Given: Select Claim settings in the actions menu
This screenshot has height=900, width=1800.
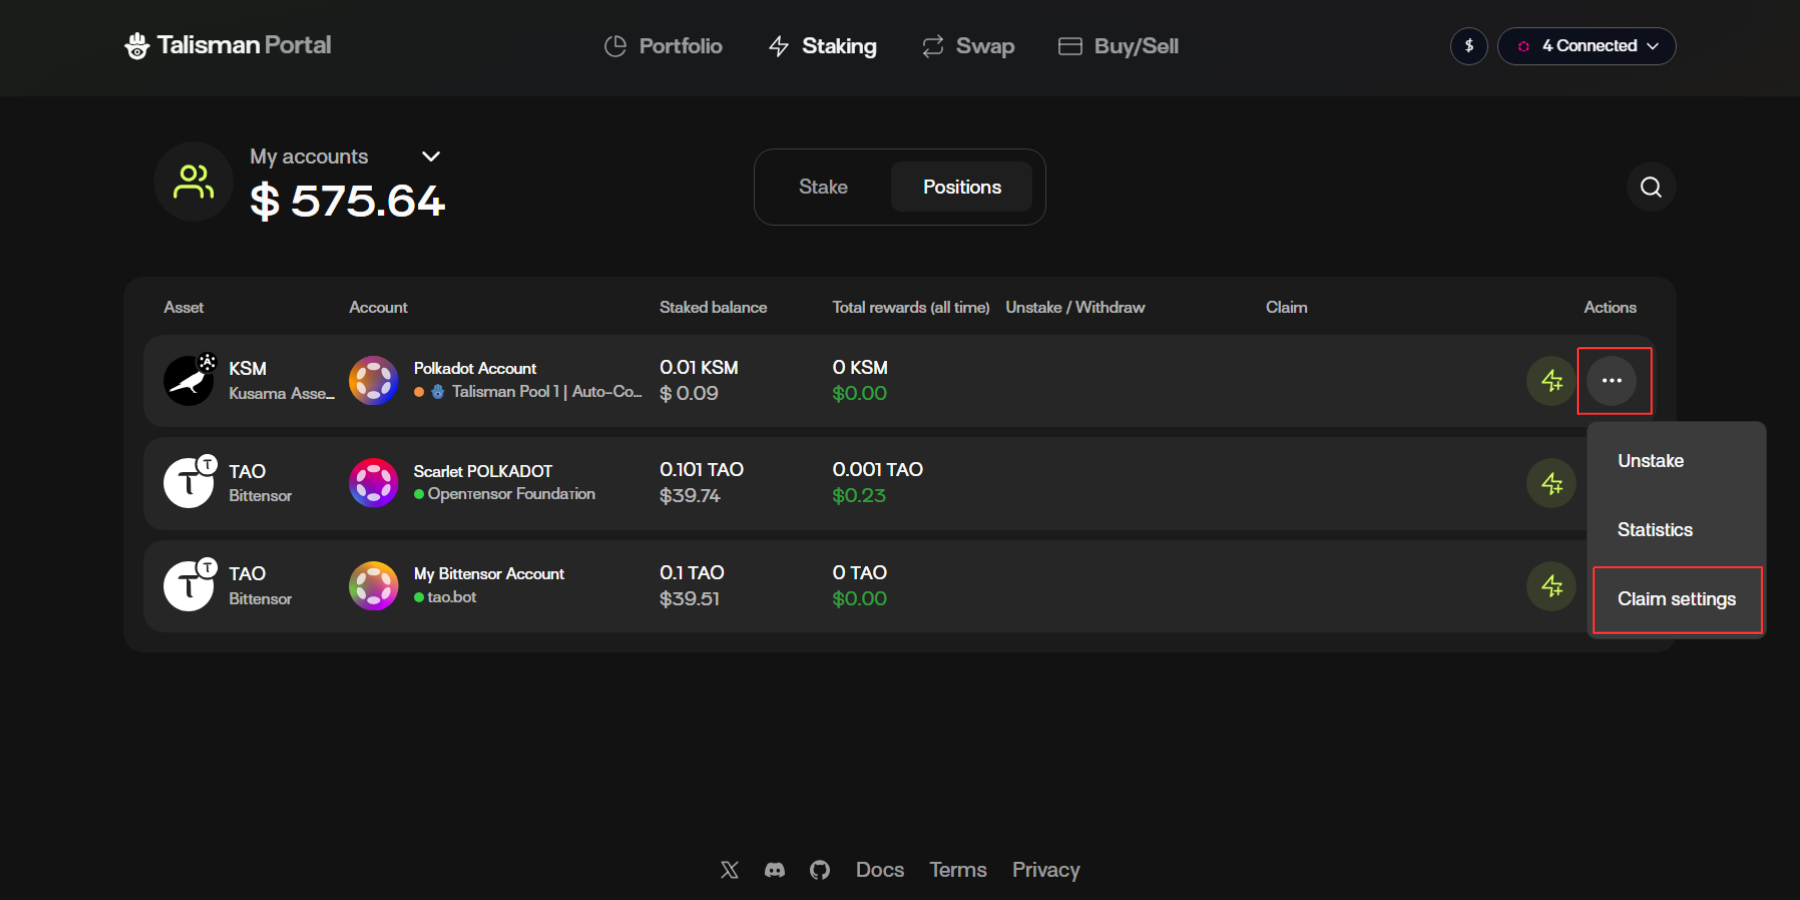Looking at the screenshot, I should tap(1676, 599).
